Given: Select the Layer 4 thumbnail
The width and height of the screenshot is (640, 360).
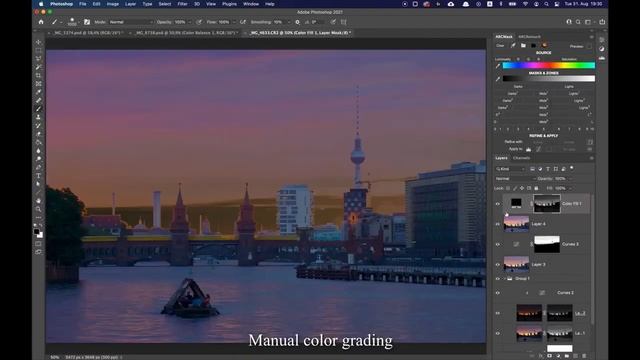Looking at the screenshot, I should [x=516, y=224].
